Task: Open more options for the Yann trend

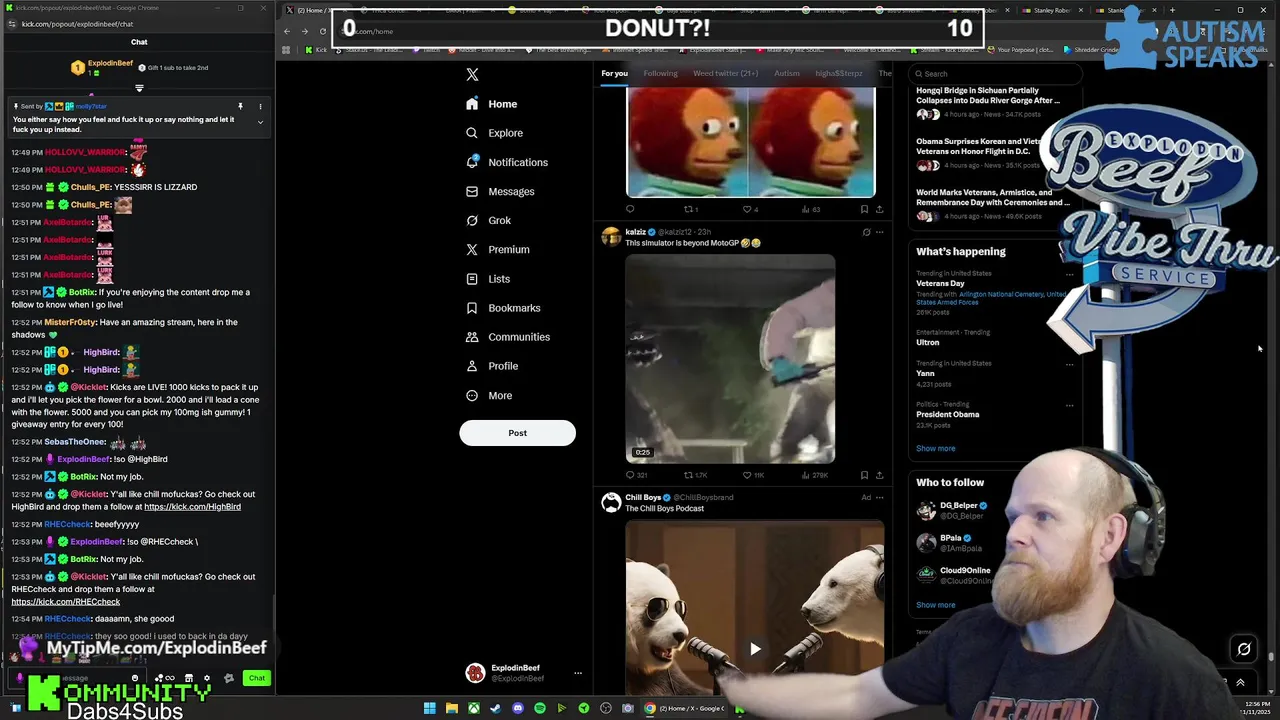Action: tap(1069, 364)
